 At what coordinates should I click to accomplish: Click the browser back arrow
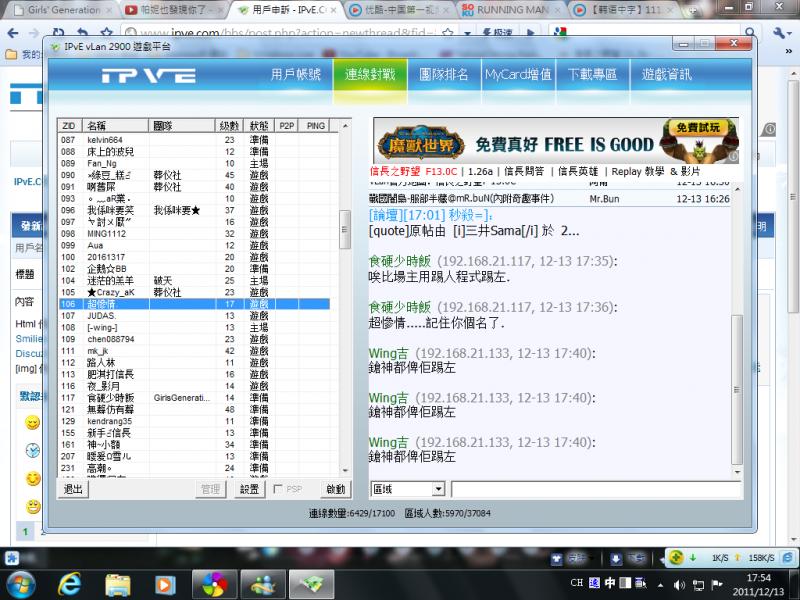13,33
